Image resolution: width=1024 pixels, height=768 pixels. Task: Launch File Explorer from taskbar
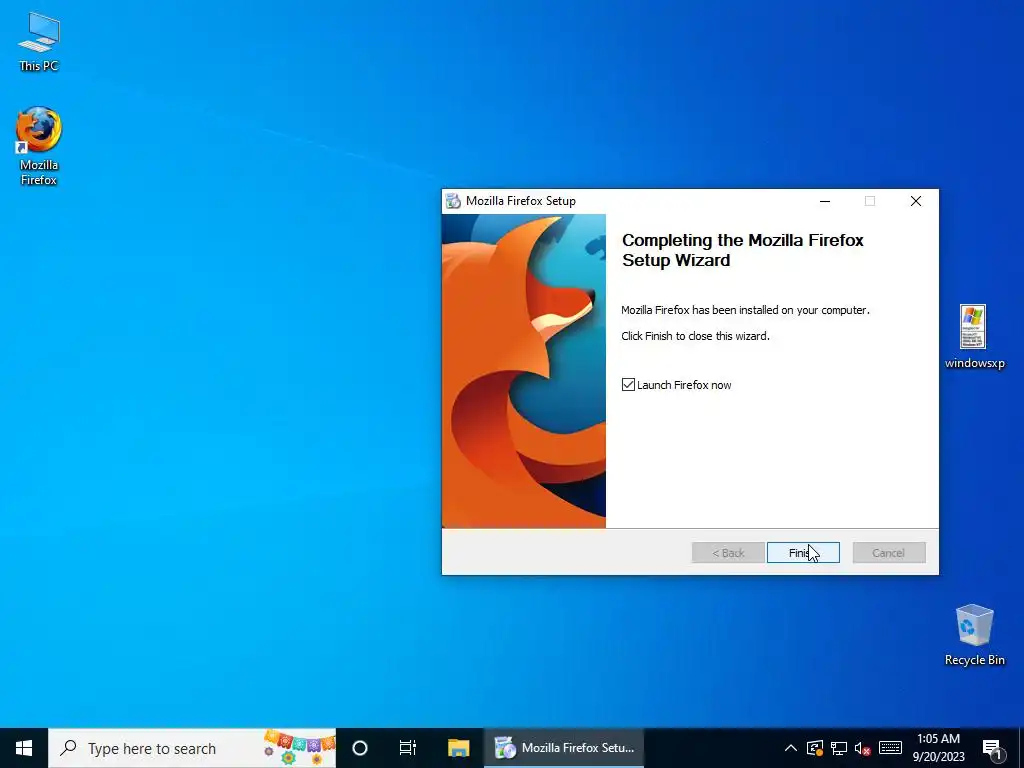458,748
